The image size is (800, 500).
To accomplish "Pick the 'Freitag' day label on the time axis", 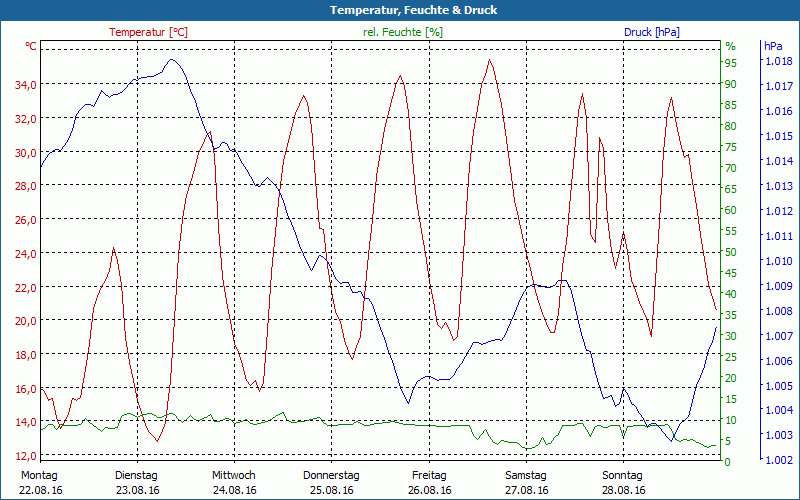I will coord(429,475).
